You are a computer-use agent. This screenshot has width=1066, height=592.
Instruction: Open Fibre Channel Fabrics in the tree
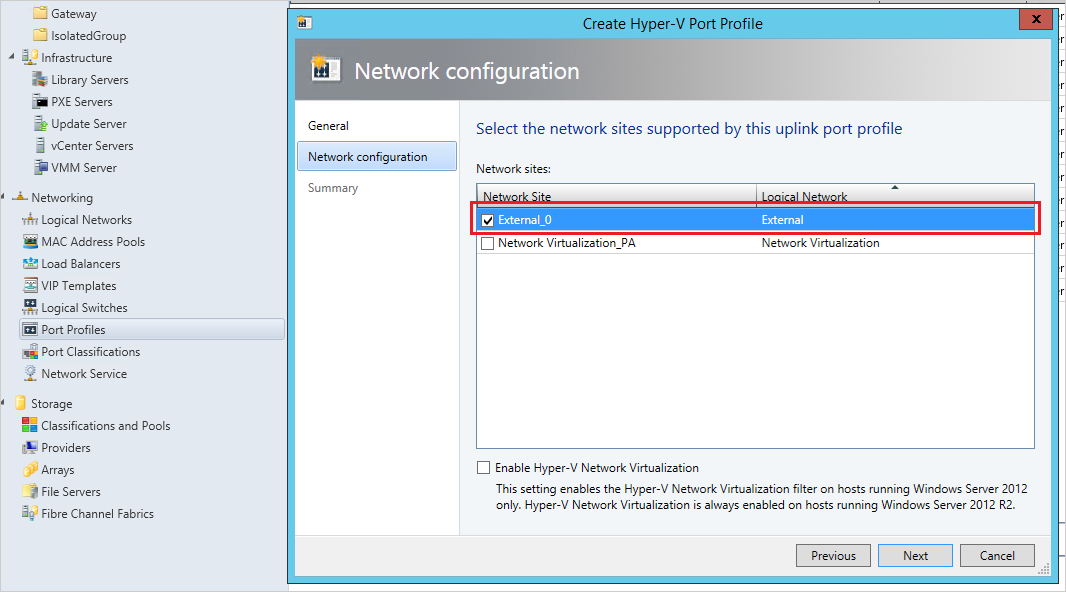point(97,513)
